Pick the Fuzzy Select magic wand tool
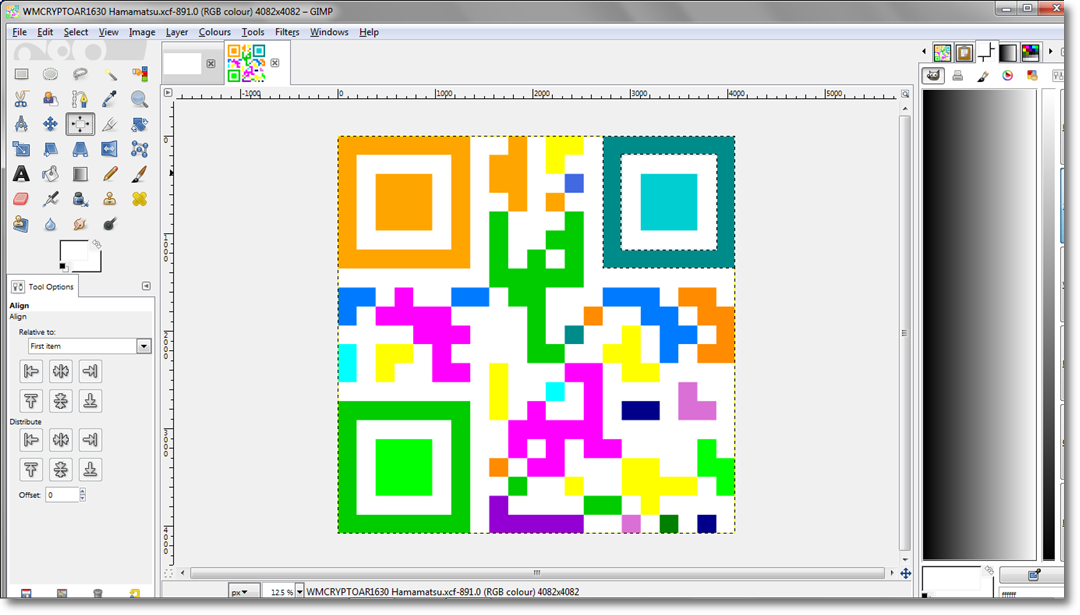Viewport: 1080px width, 615px height. tap(110, 74)
